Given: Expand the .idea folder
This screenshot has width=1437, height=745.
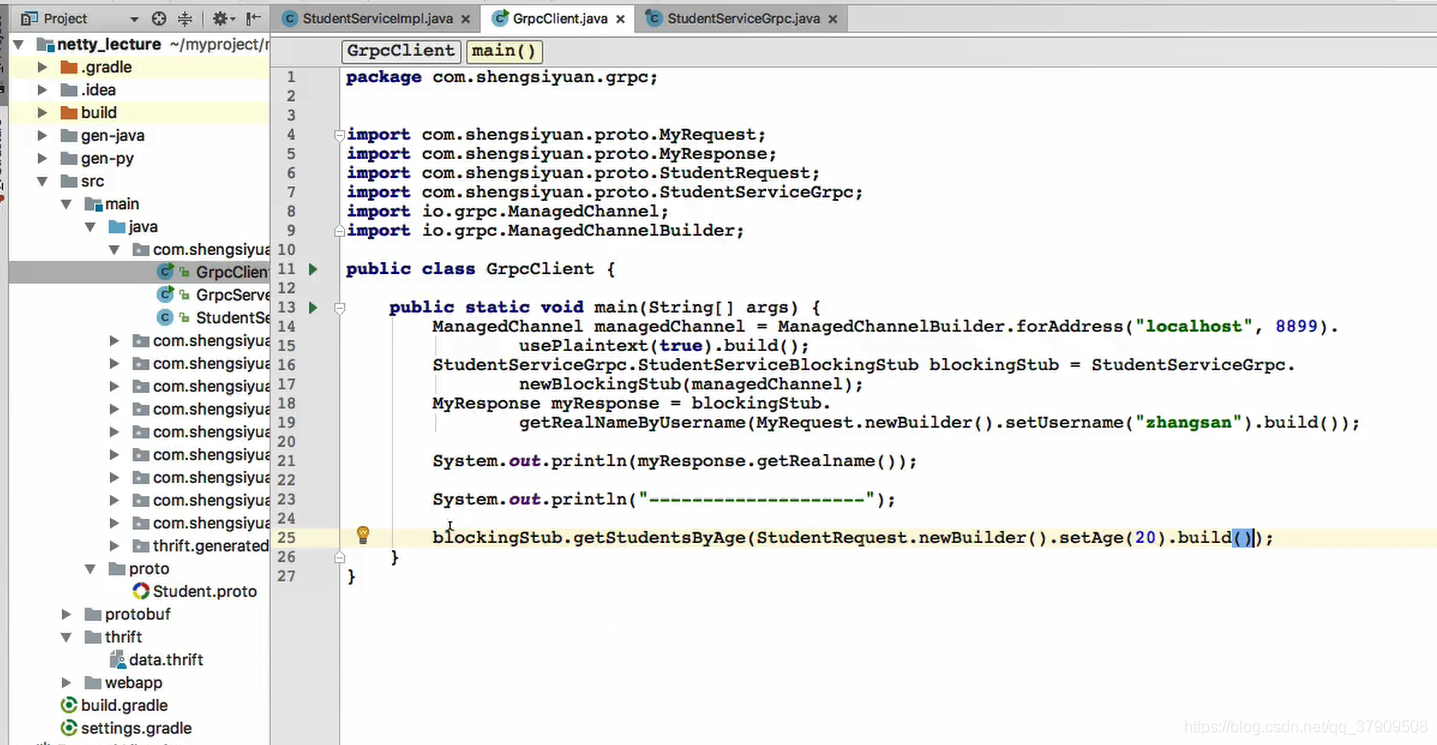Looking at the screenshot, I should 42,90.
